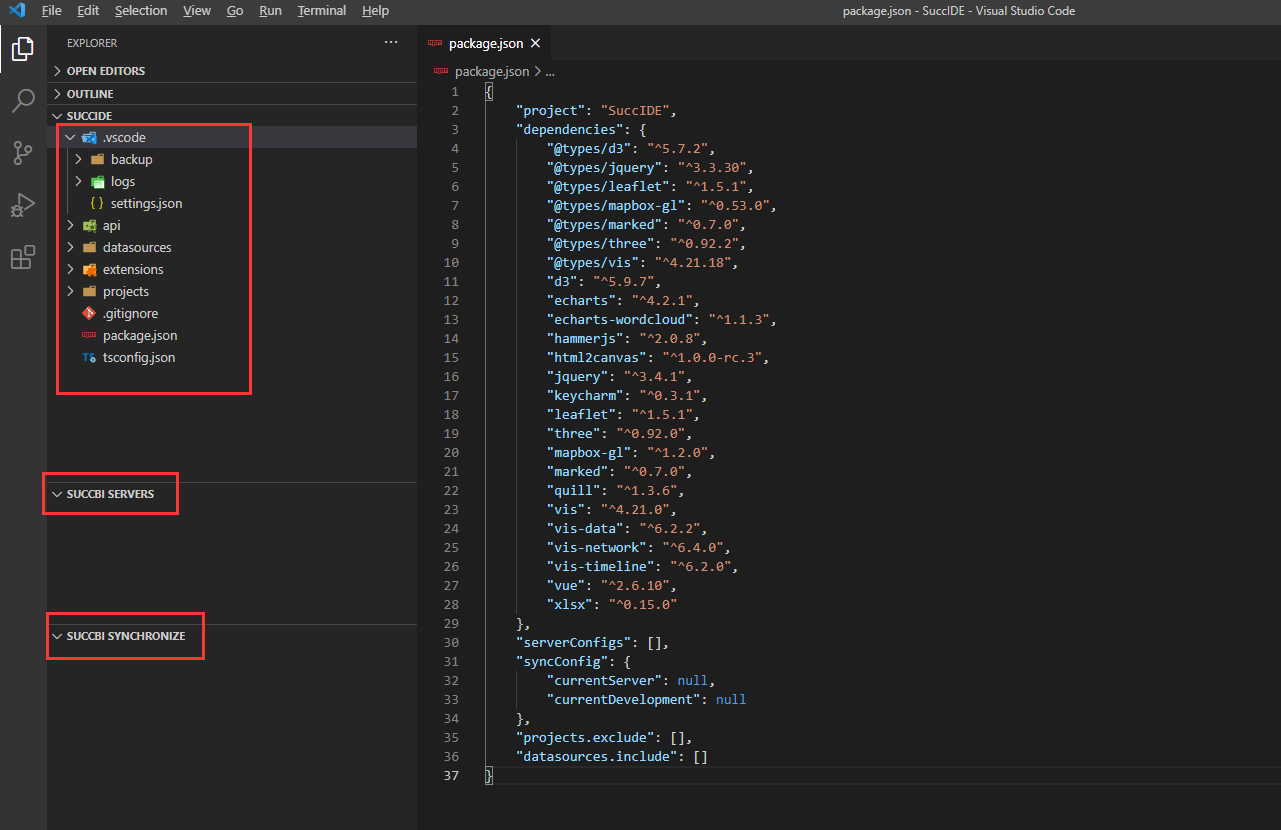Expand the Open Editors section

[x=105, y=71]
